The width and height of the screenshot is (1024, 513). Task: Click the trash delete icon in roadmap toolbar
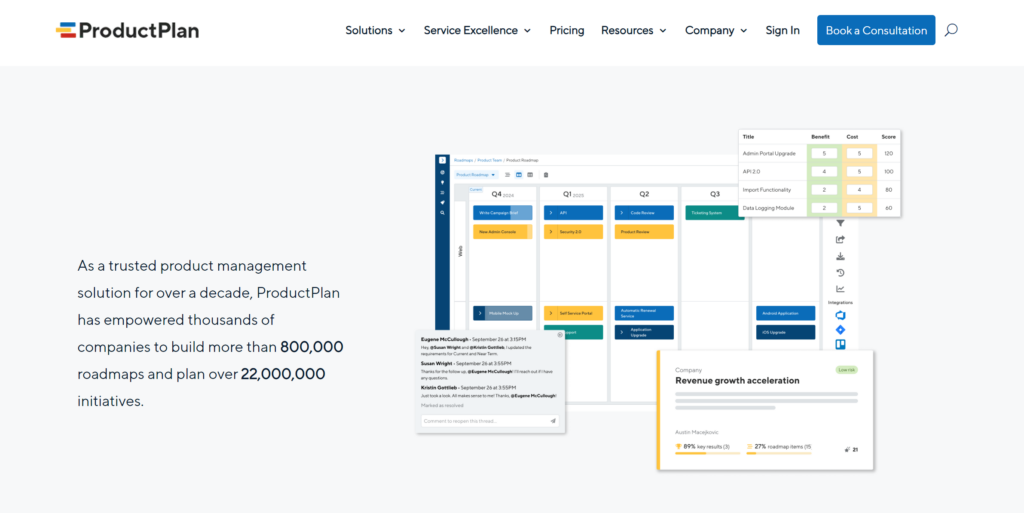(x=545, y=174)
